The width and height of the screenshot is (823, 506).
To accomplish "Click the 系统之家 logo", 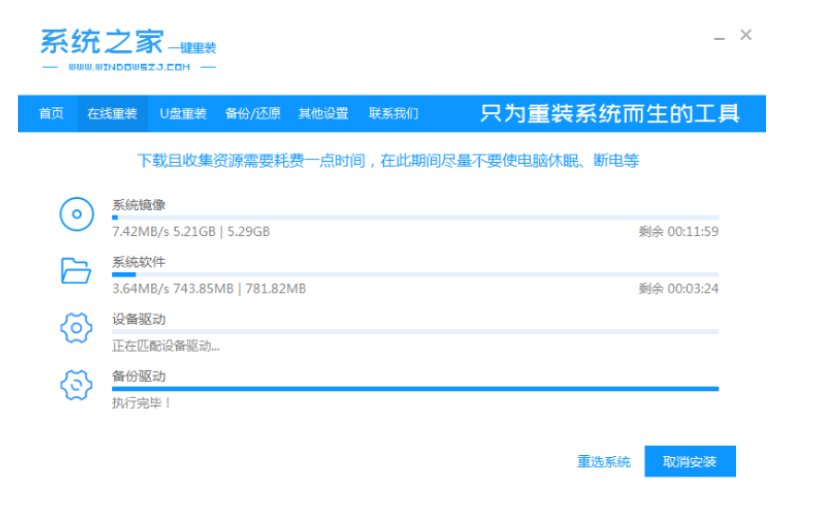I will click(129, 49).
